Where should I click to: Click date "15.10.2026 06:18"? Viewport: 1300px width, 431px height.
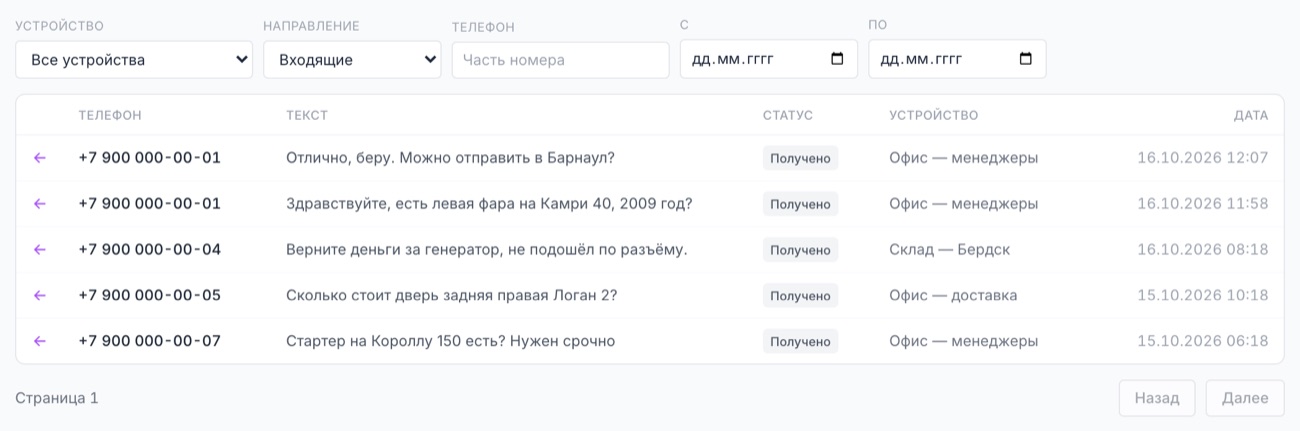pyautogui.click(x=1203, y=342)
